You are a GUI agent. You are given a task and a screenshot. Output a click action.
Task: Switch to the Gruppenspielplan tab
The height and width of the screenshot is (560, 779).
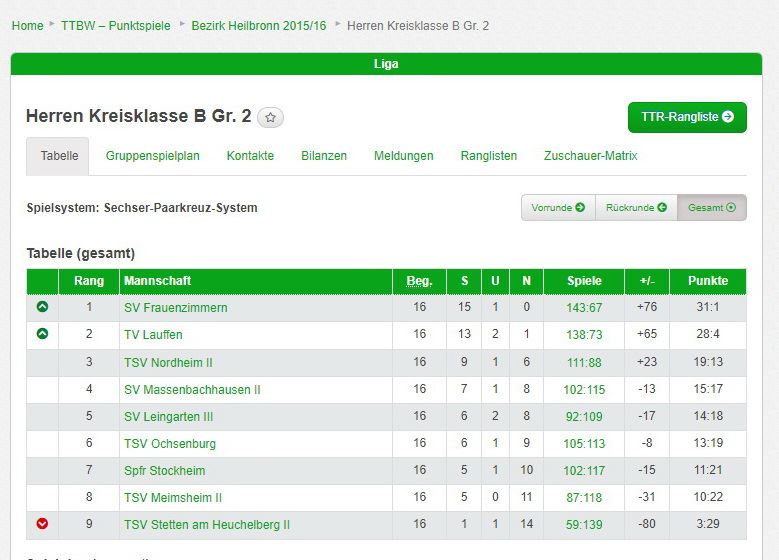click(153, 156)
